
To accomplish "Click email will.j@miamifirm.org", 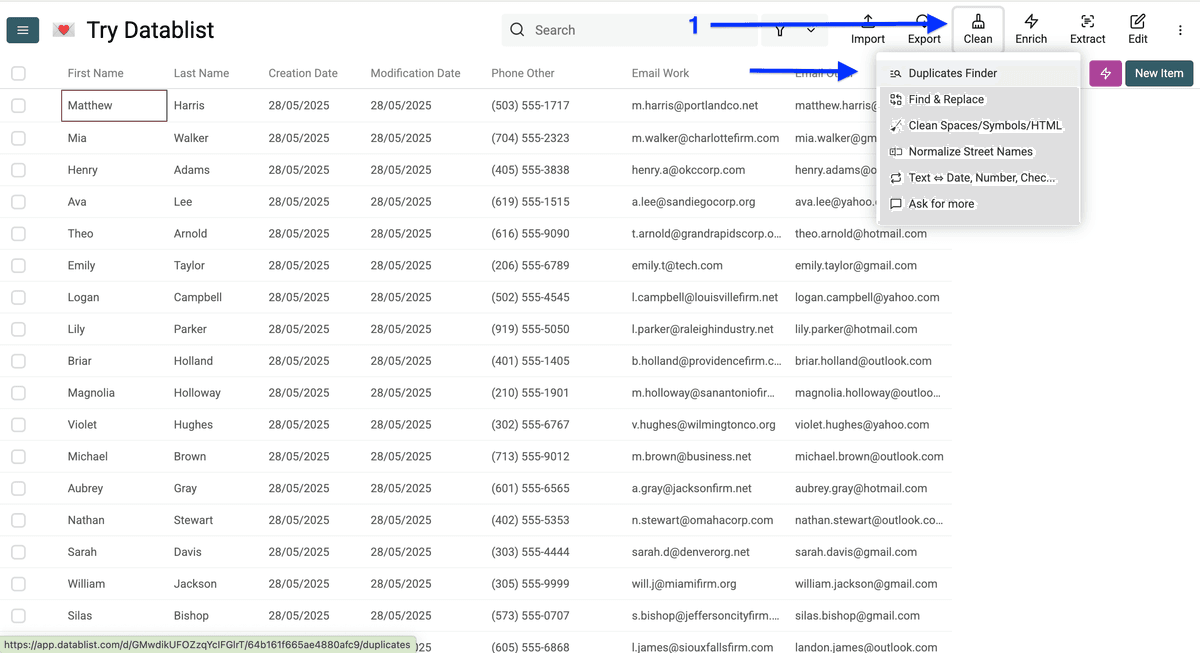I will click(x=684, y=584).
